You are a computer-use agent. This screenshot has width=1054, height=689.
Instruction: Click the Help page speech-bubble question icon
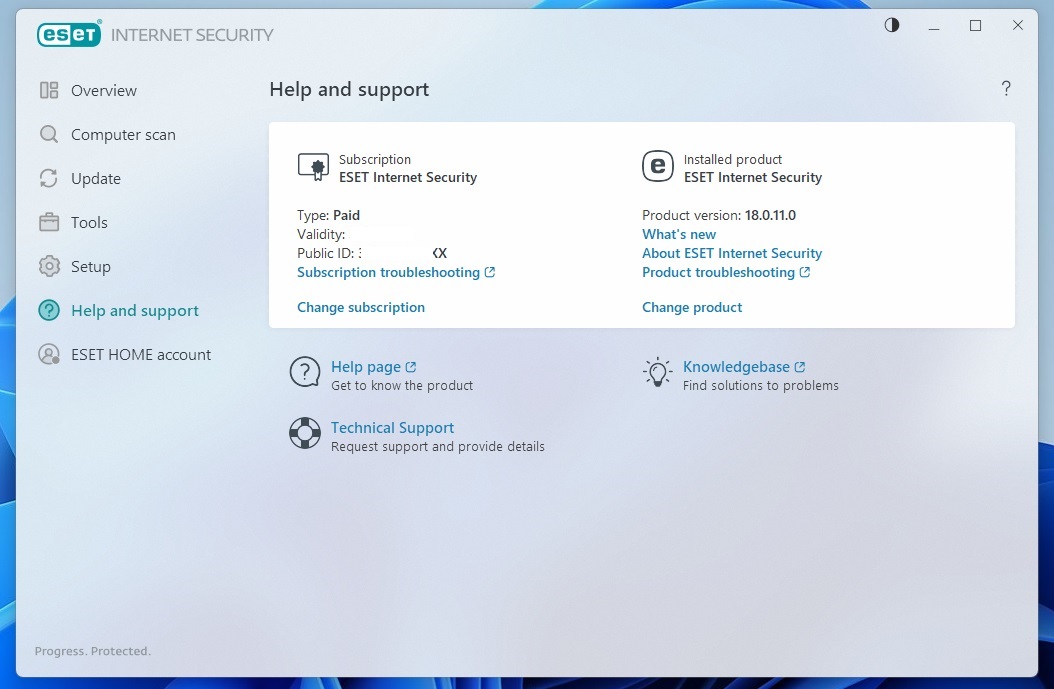[305, 372]
